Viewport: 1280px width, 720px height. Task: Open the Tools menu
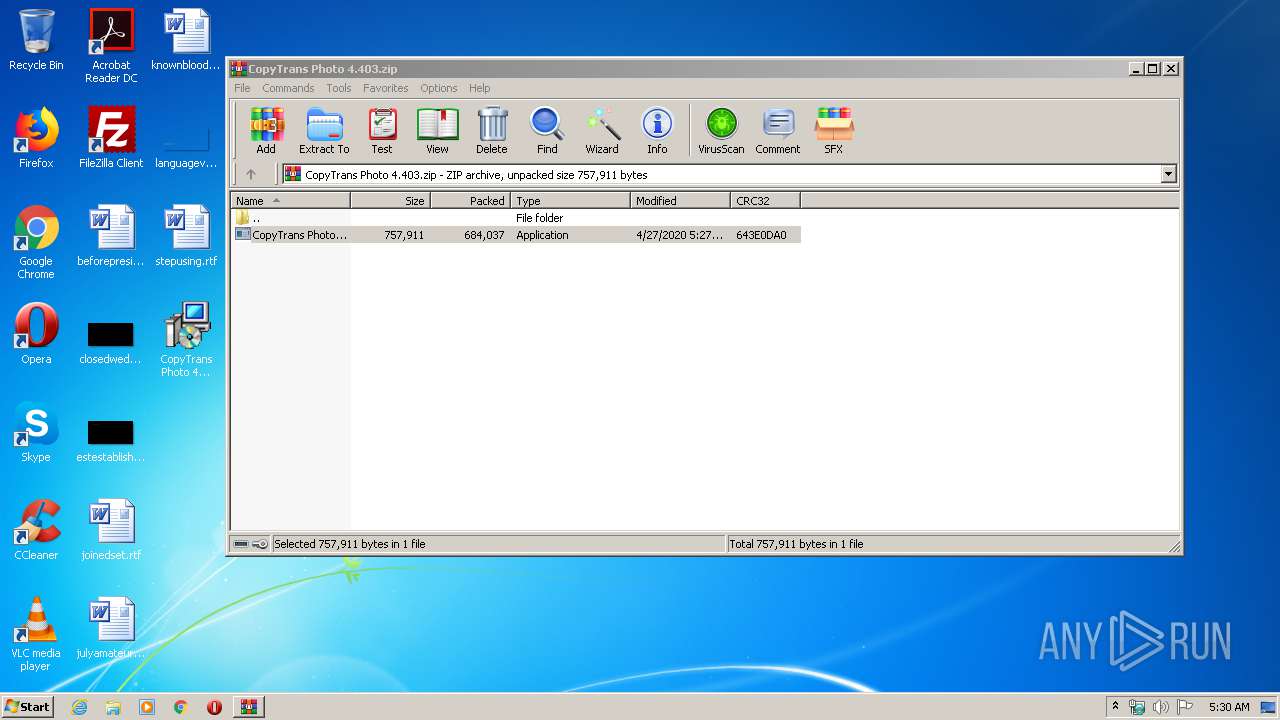tap(339, 88)
